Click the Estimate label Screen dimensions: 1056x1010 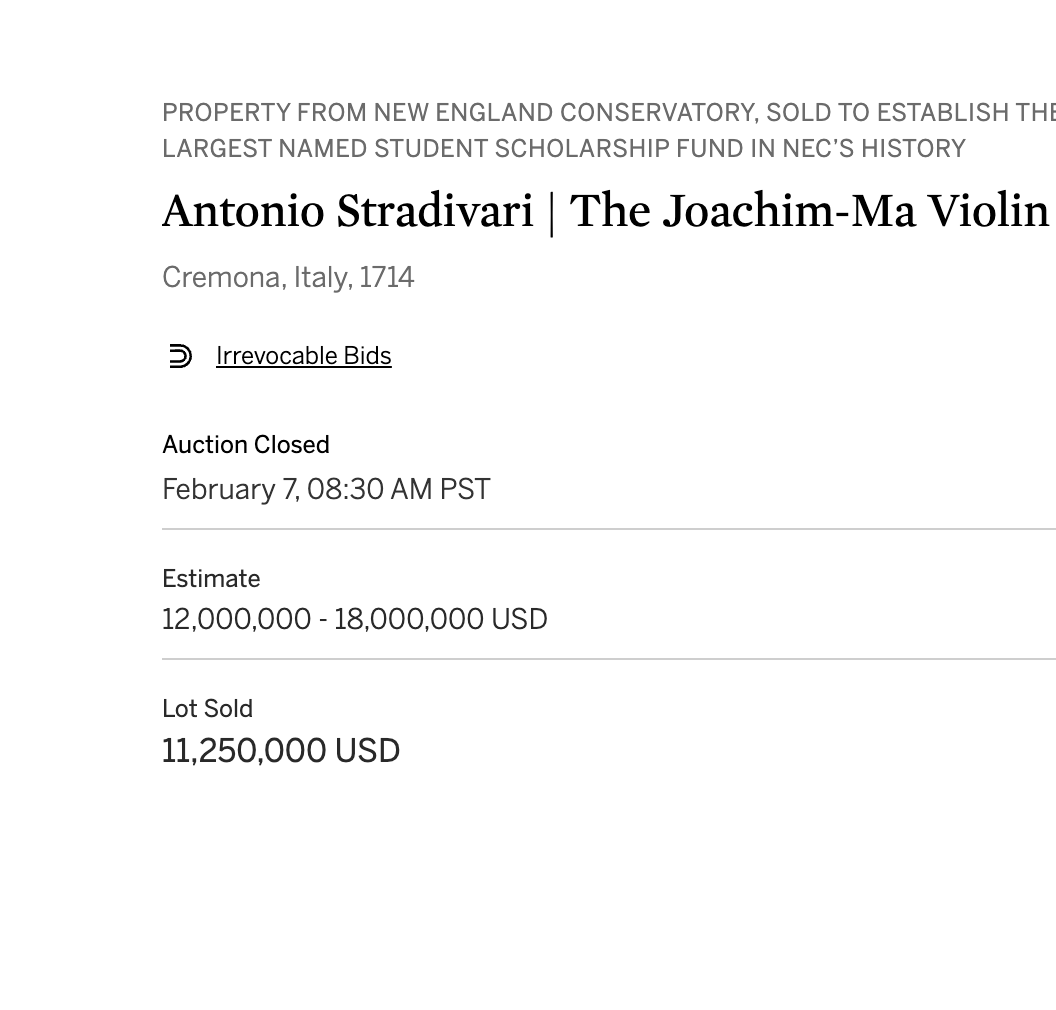click(x=211, y=578)
